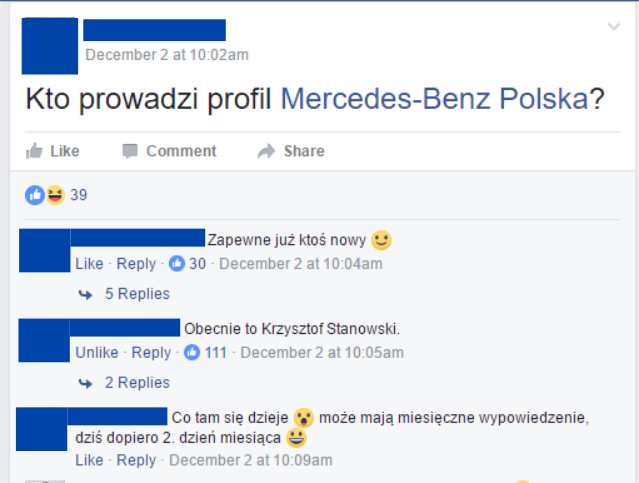This screenshot has width=639, height=483.
Task: Click like count icon showing 30
Action: click(x=177, y=263)
